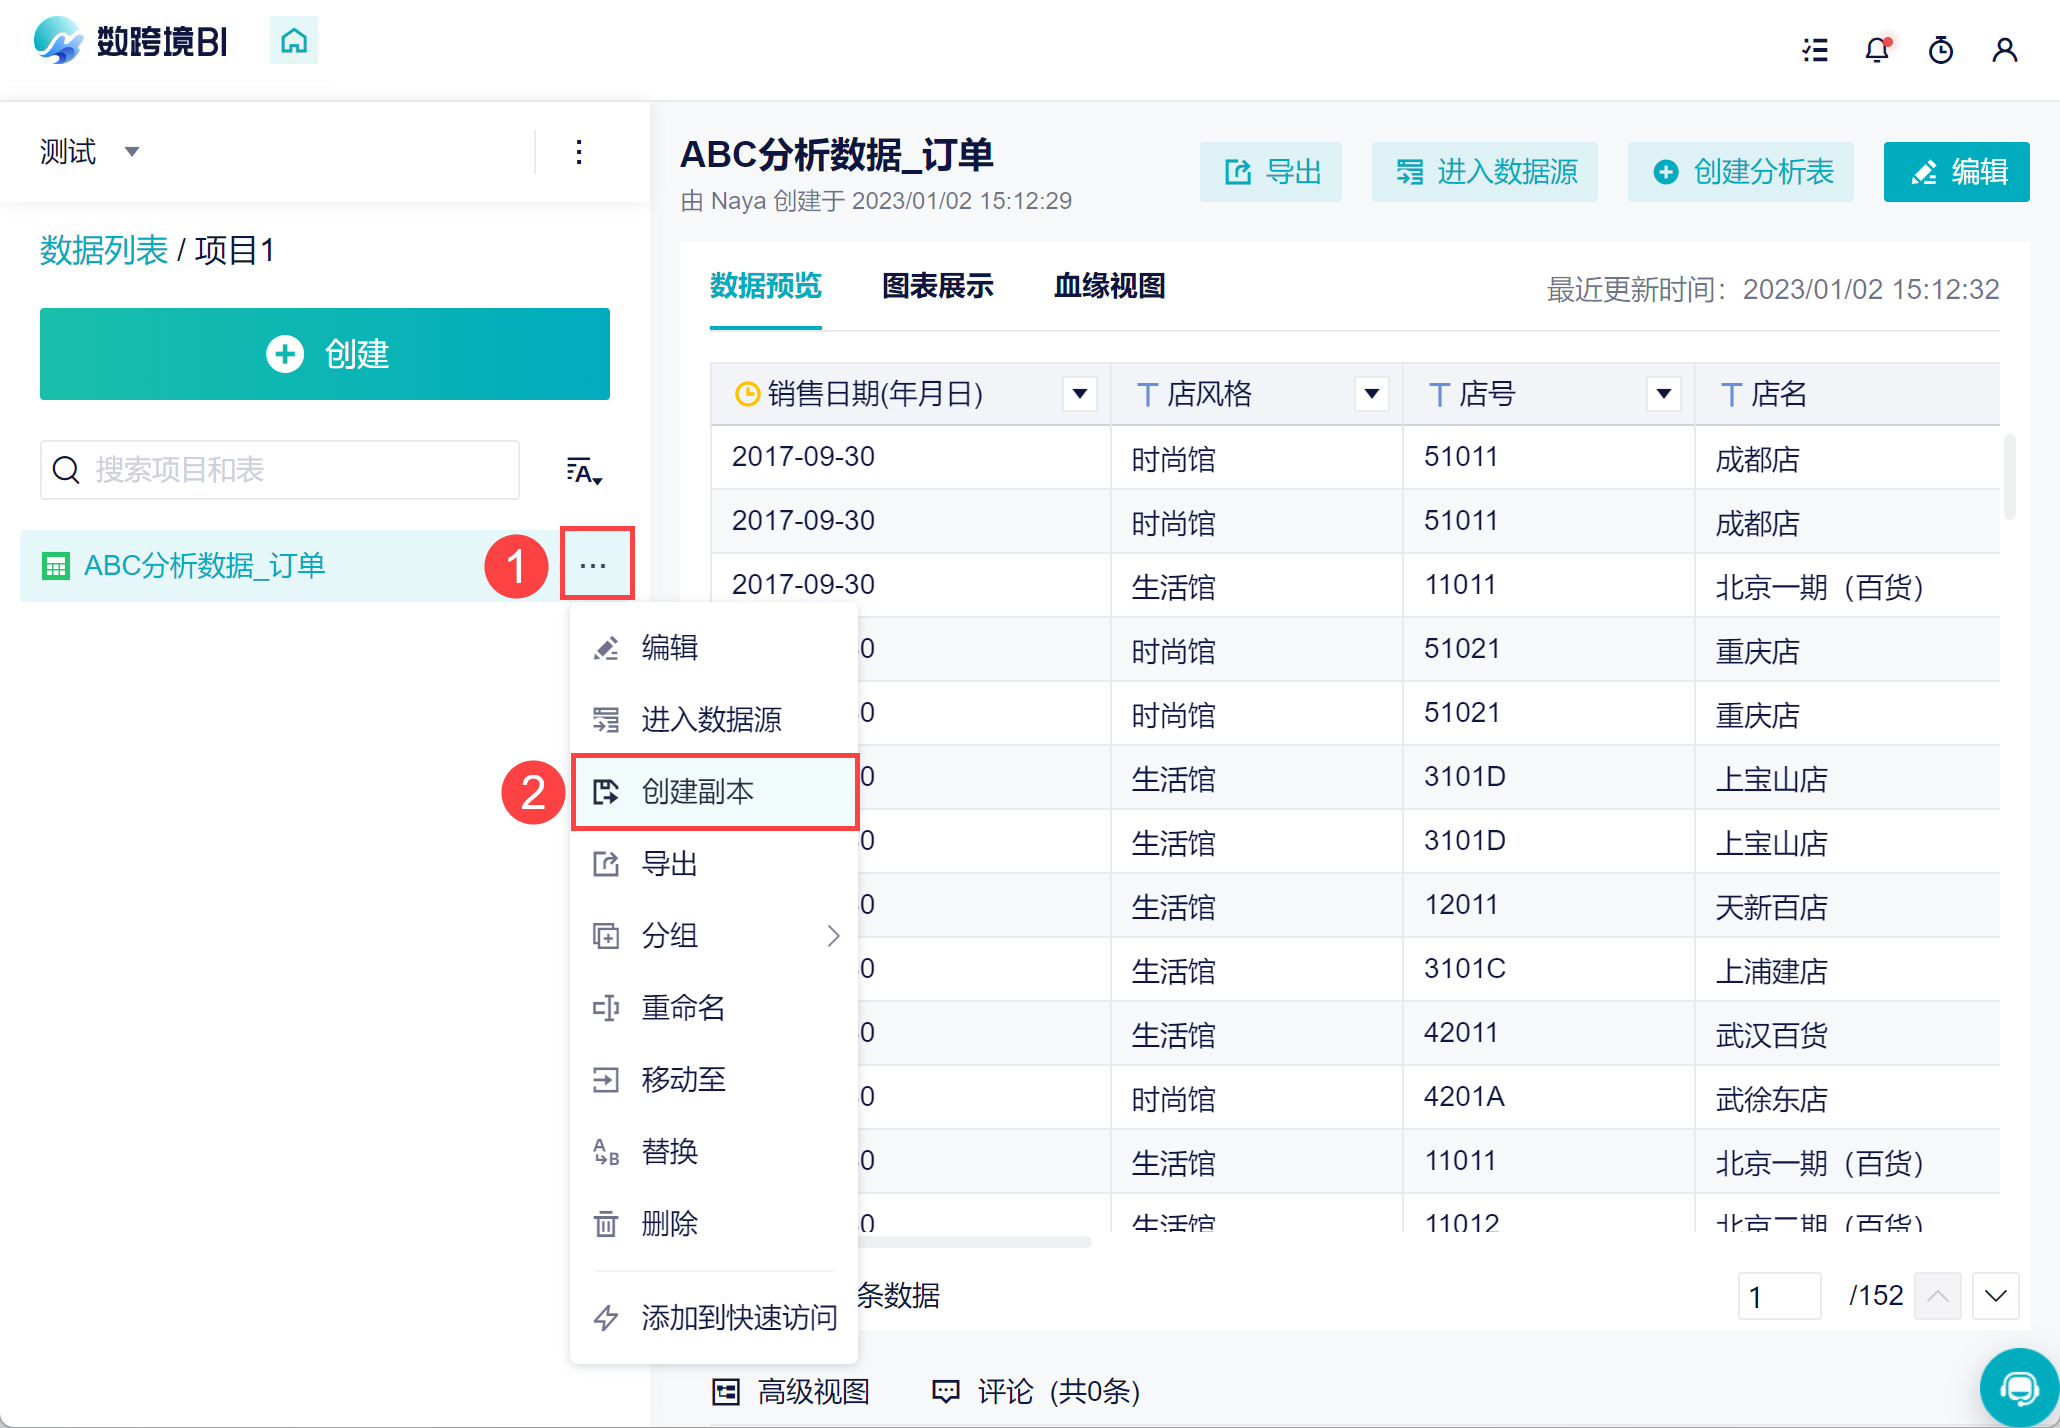This screenshot has height=1428, width=2060.
Task: Open the filter dropdown on the 店风格 column
Action: pos(1371,394)
